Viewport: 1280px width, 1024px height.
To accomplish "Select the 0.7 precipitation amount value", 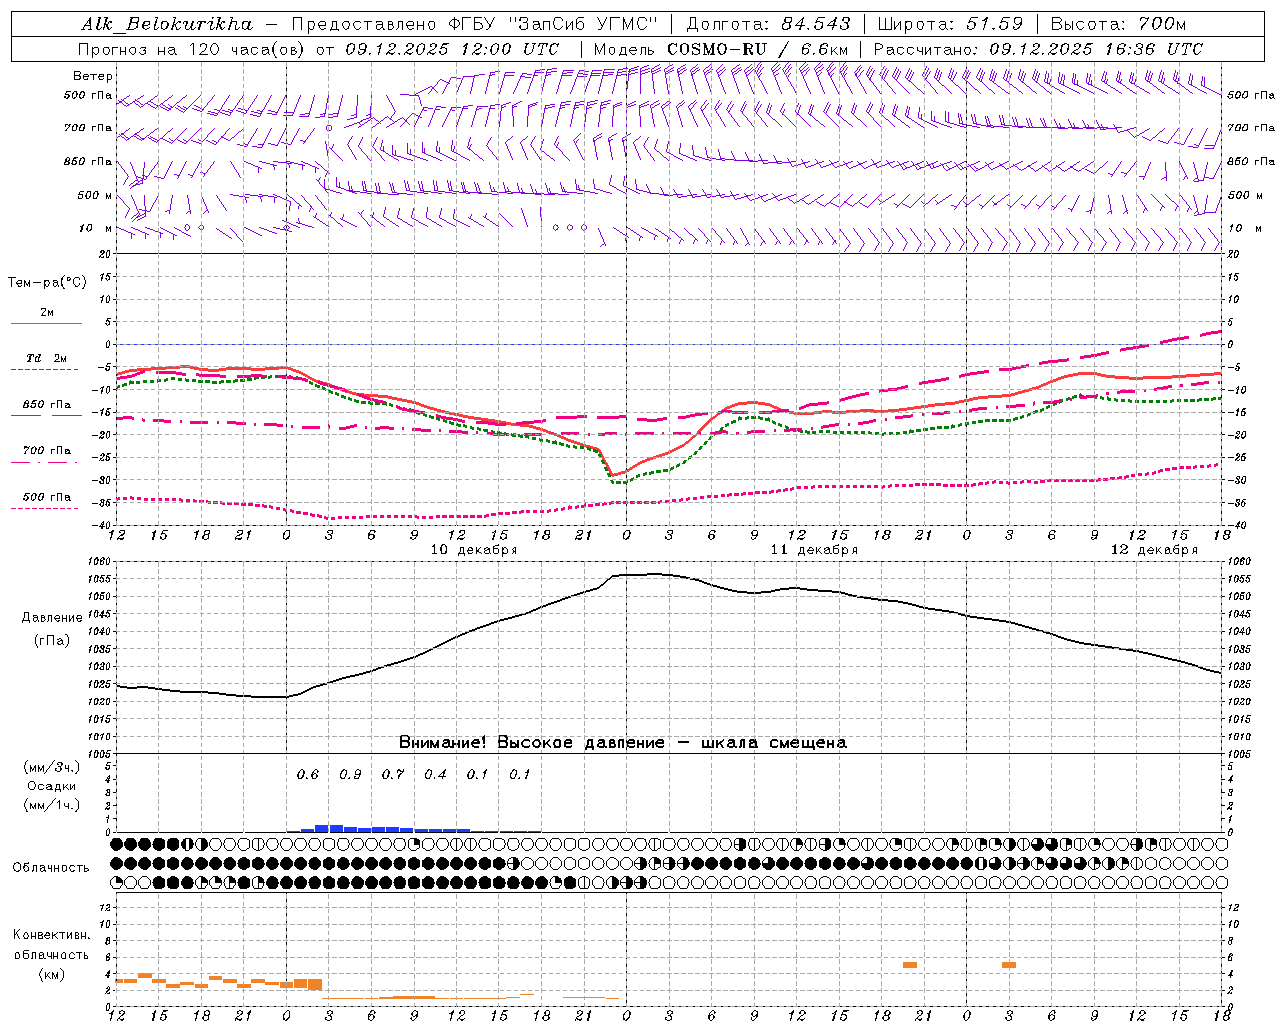I will coord(393,775).
